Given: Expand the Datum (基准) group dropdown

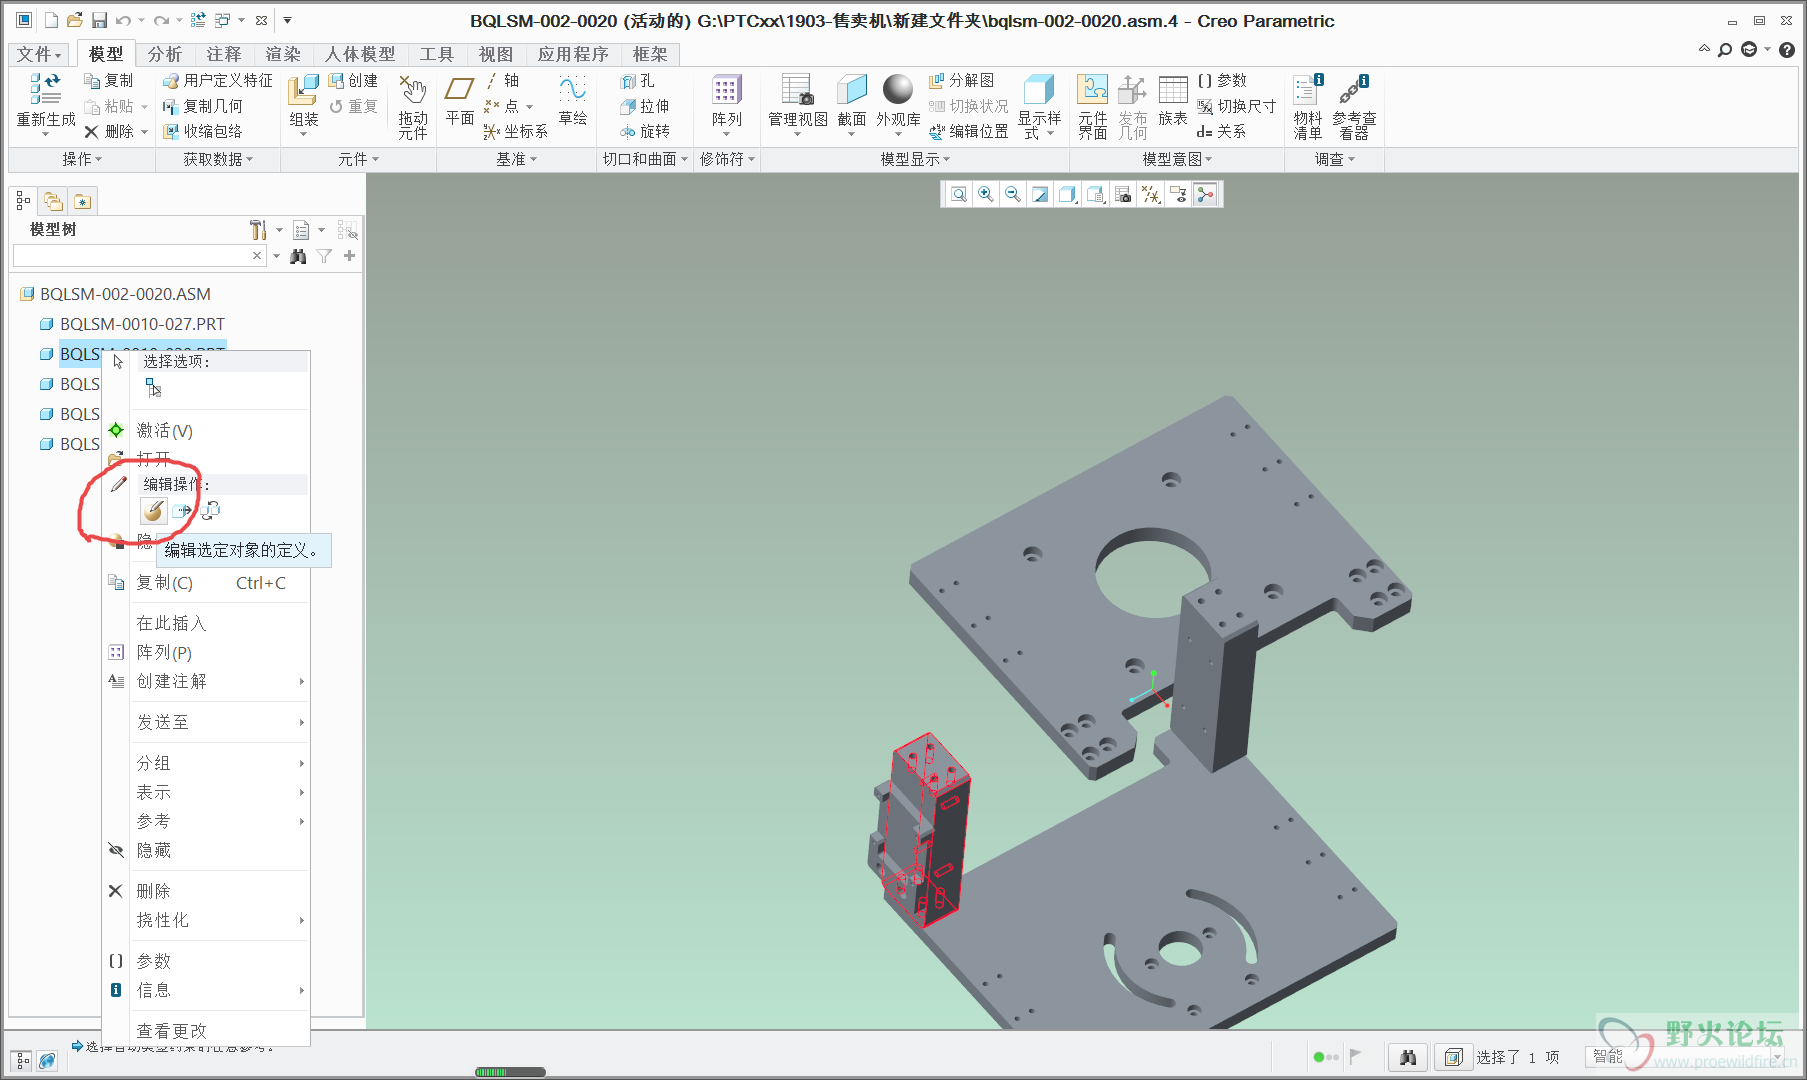Looking at the screenshot, I should 516,159.
